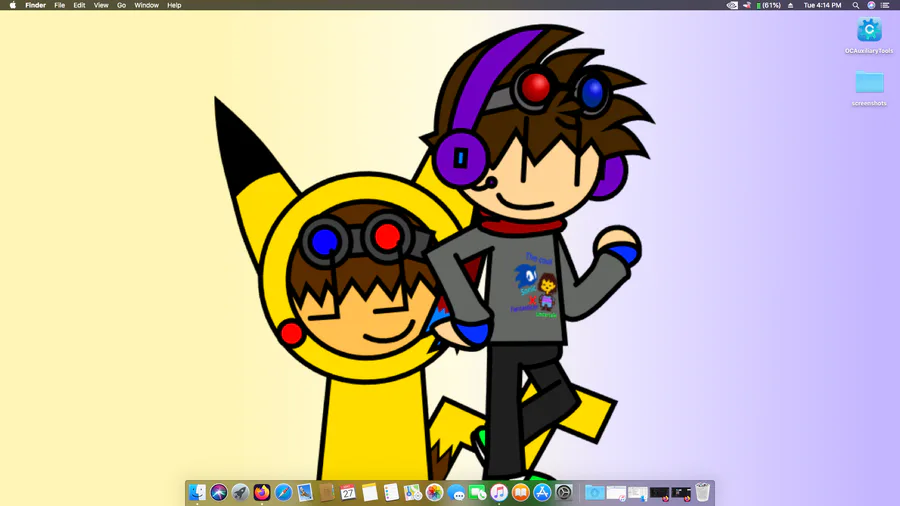
Task: Open the Books app in Dock
Action: pos(521,492)
